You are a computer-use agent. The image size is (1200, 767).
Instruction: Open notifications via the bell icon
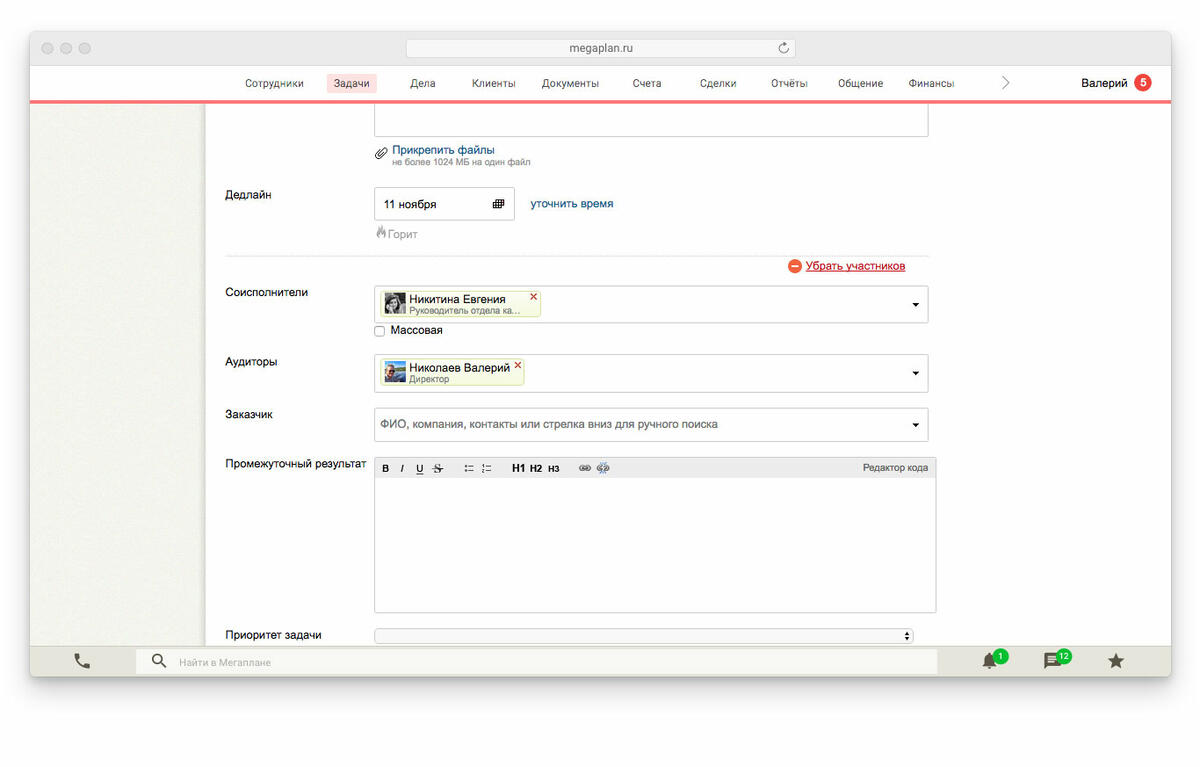pyautogui.click(x=989, y=661)
